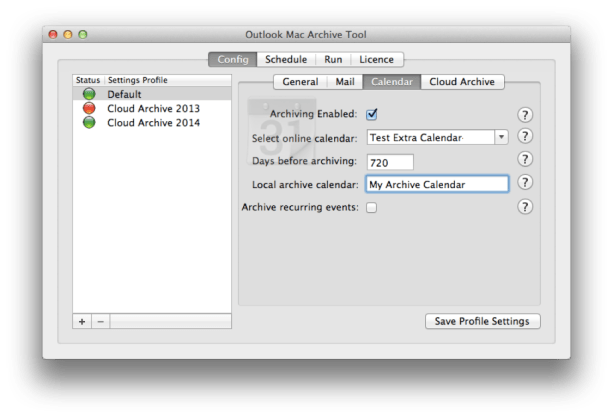Click the help icon for Local archive calendar
613x418 pixels.
[x=525, y=182]
